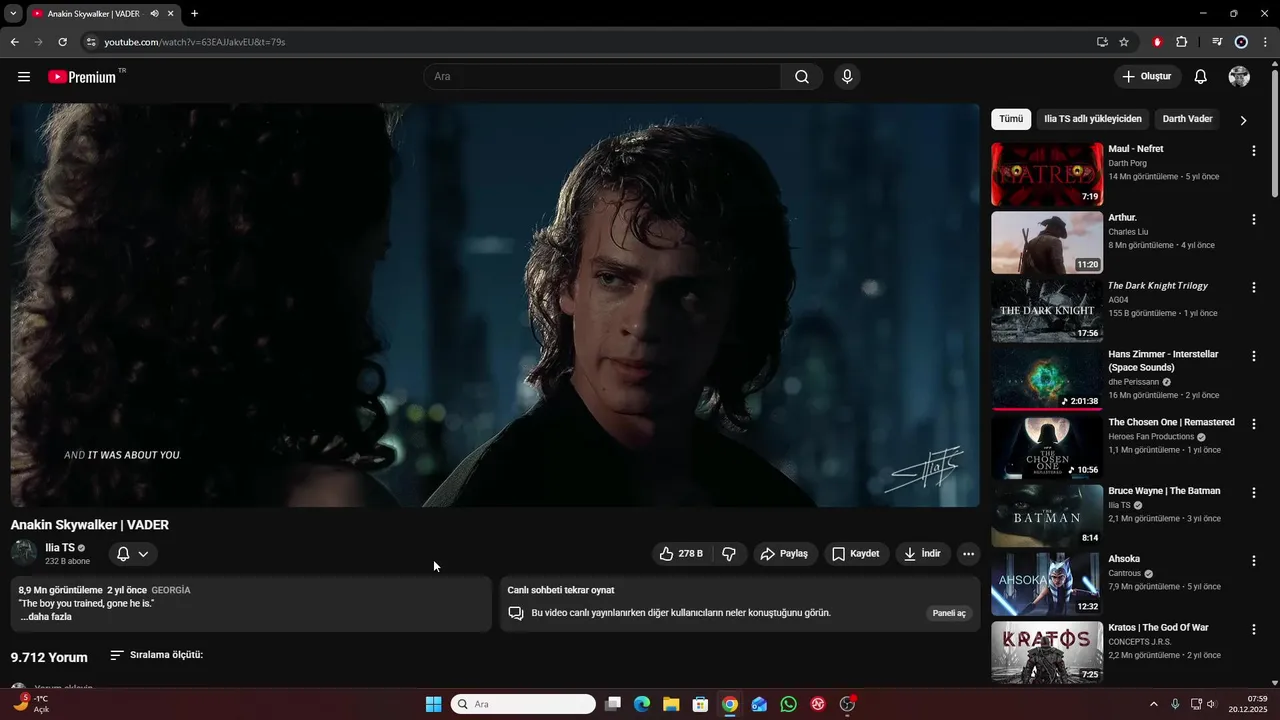
Task: Select the Darth Vader filter chip
Action: (1187, 119)
